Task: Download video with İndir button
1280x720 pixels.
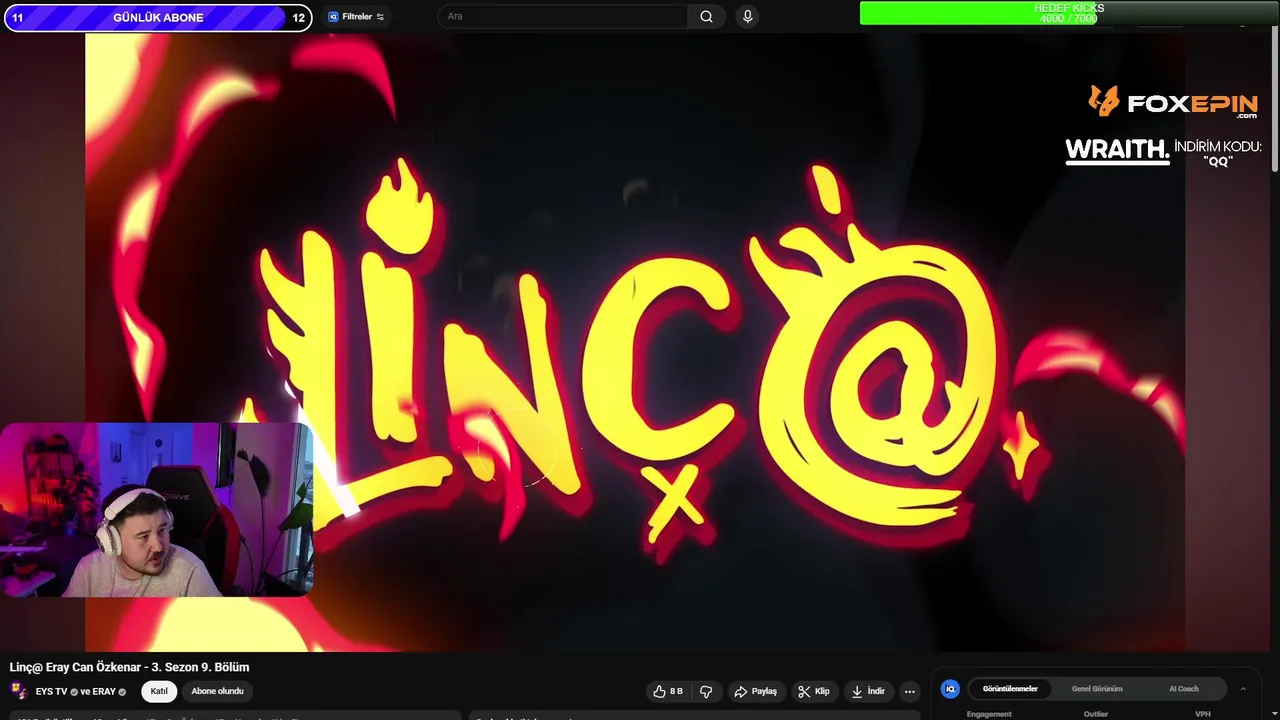Action: coord(868,691)
